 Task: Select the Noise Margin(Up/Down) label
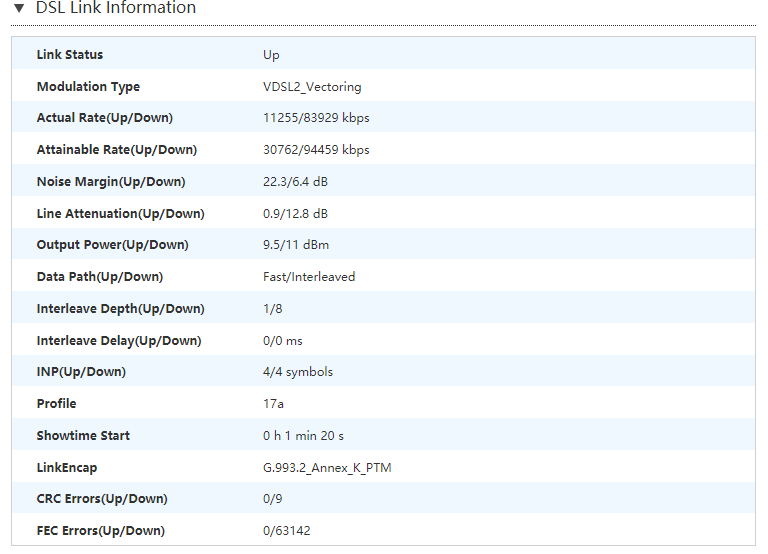pos(111,182)
